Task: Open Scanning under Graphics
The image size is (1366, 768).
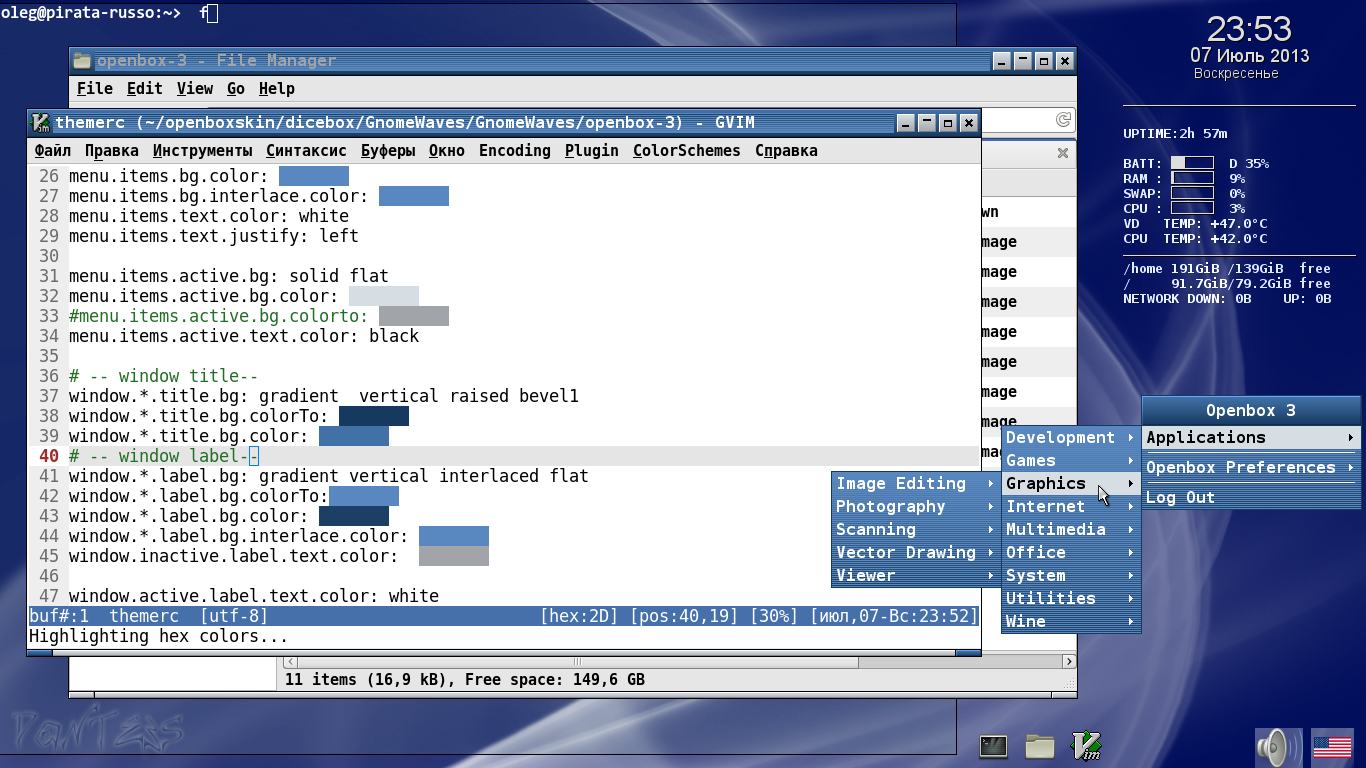Action: tap(916, 530)
